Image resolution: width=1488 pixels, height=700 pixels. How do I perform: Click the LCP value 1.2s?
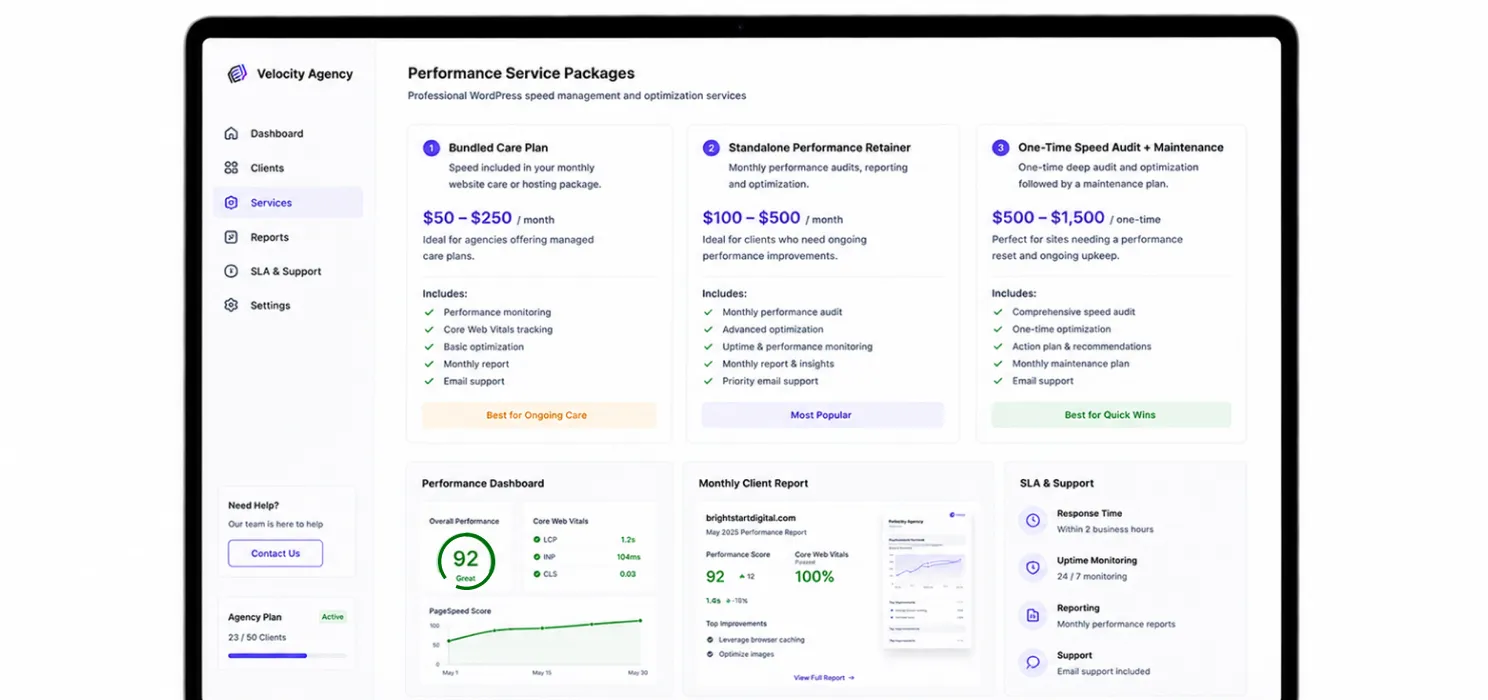pos(628,540)
